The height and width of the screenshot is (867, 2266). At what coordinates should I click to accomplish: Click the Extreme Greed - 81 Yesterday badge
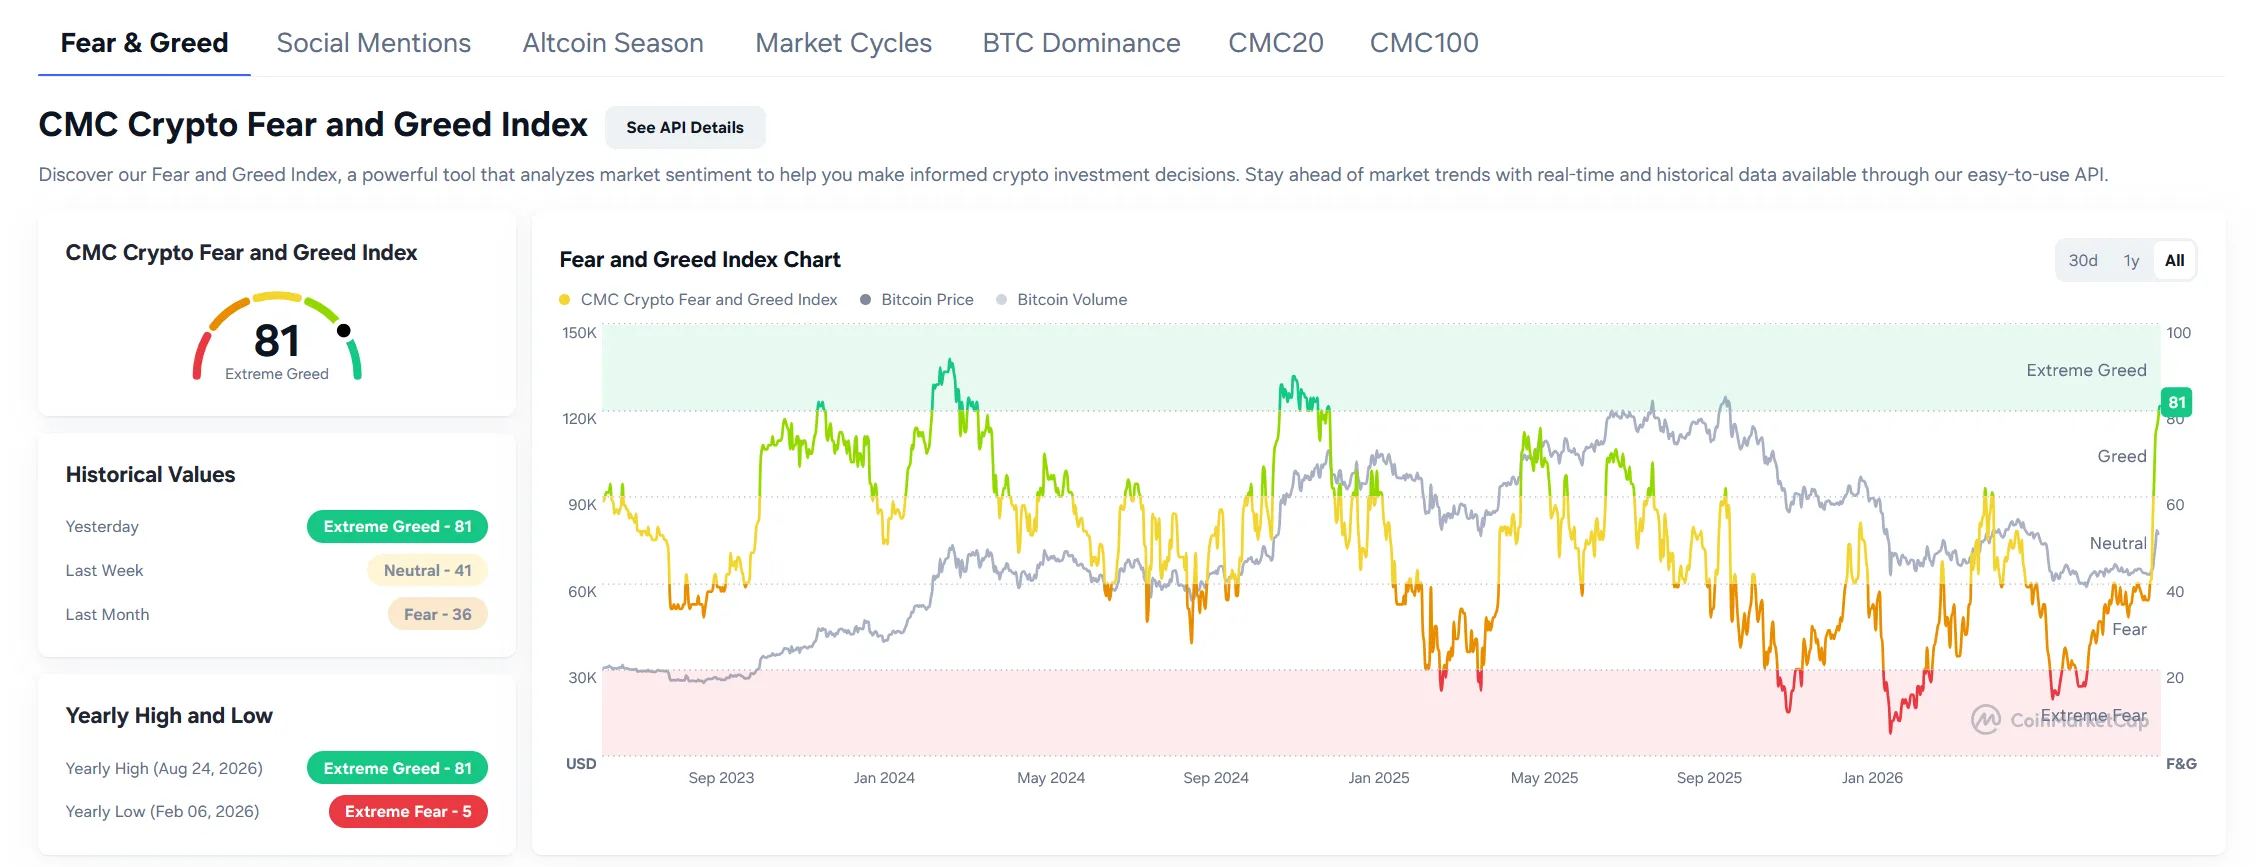(x=397, y=527)
